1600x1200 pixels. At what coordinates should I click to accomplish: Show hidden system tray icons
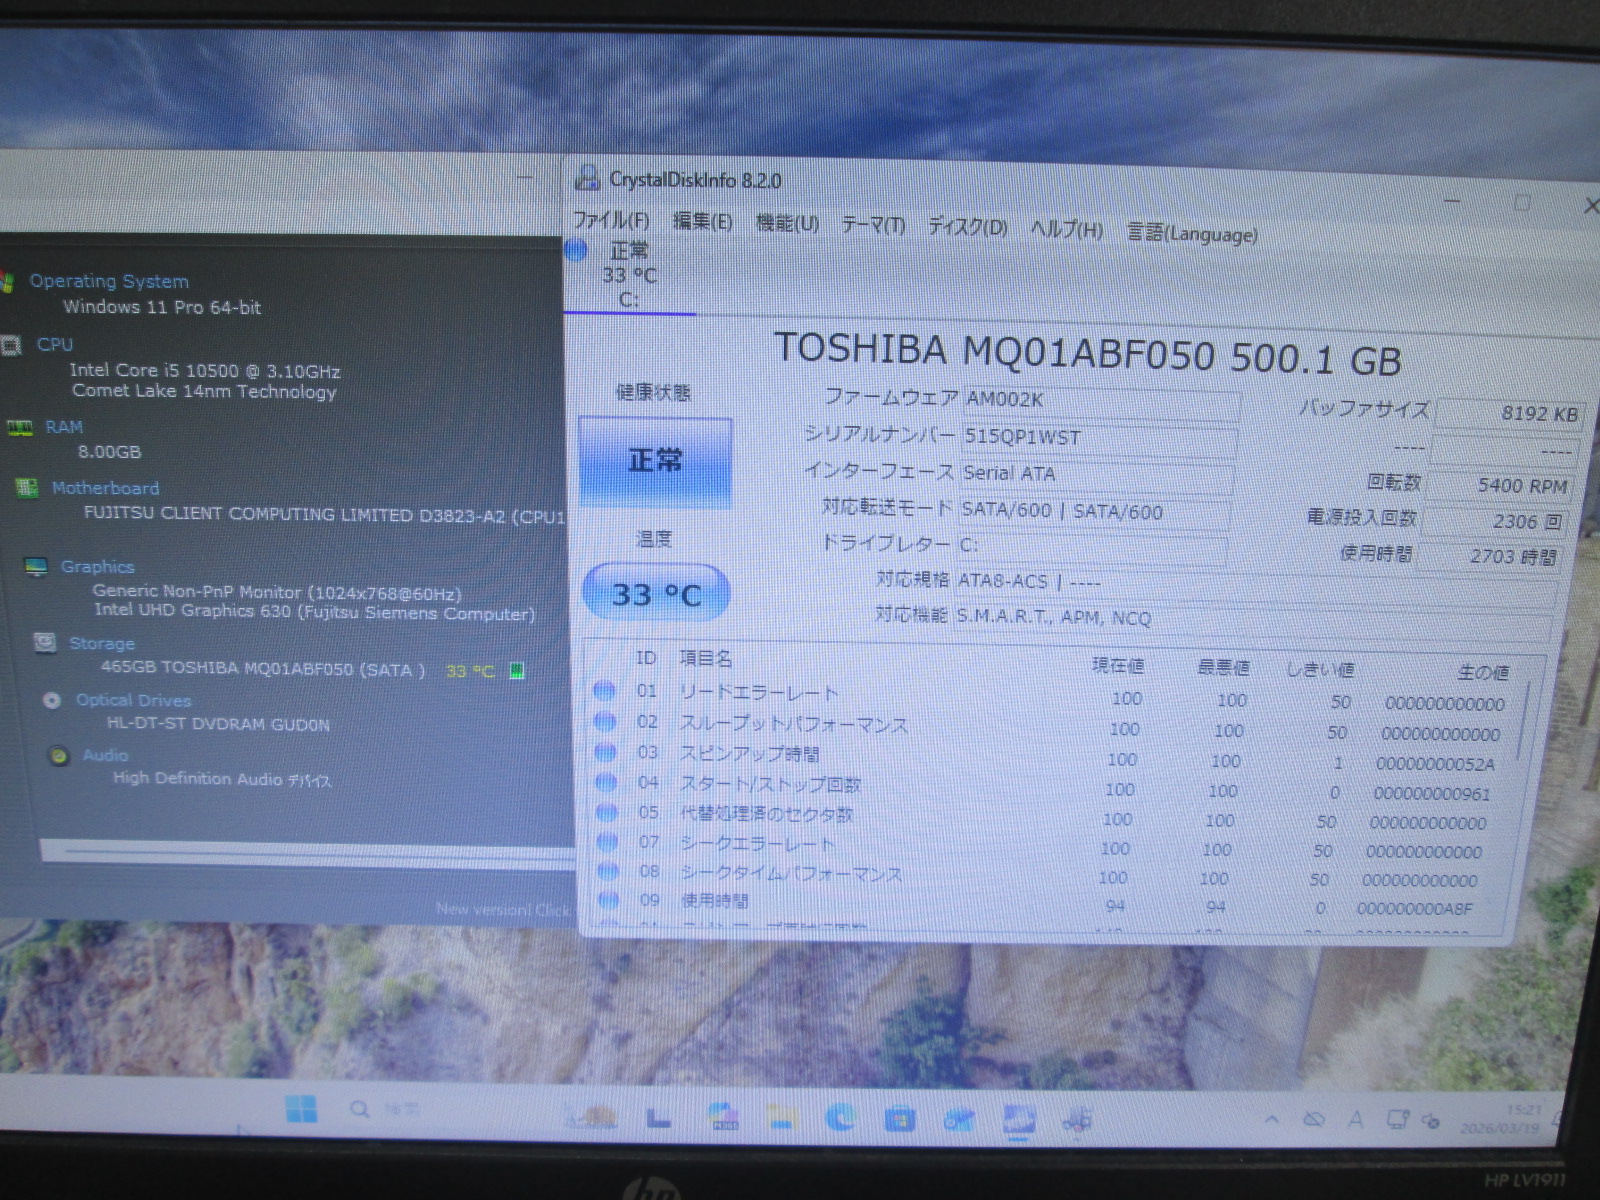point(1271,1119)
